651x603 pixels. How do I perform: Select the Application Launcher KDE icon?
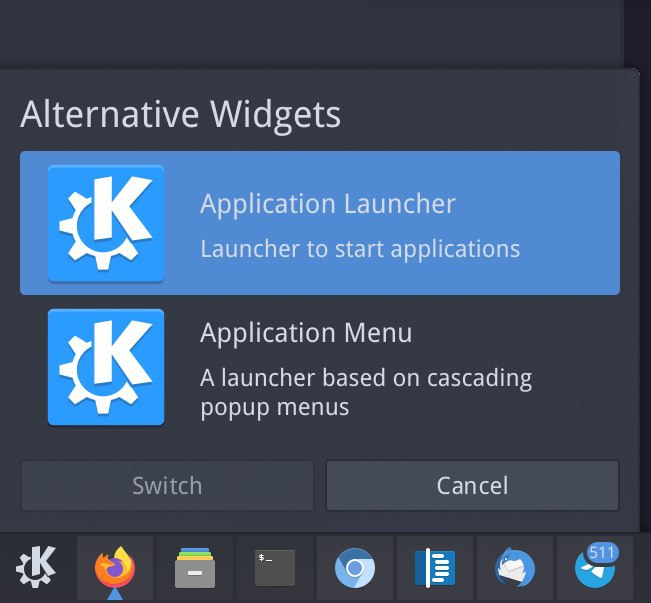click(x=106, y=223)
